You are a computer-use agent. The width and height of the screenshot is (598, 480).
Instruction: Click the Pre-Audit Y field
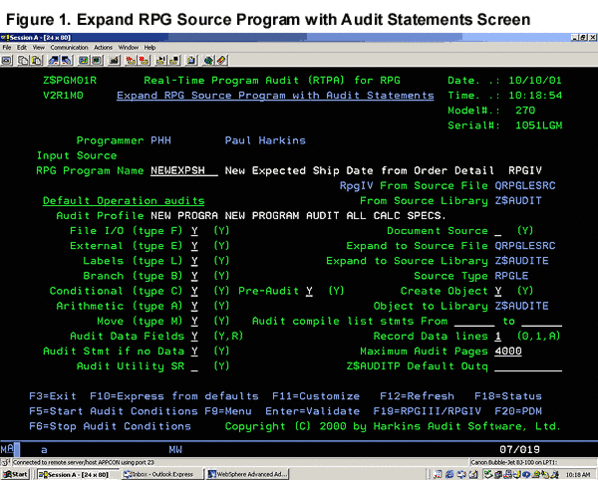pyautogui.click(x=309, y=291)
